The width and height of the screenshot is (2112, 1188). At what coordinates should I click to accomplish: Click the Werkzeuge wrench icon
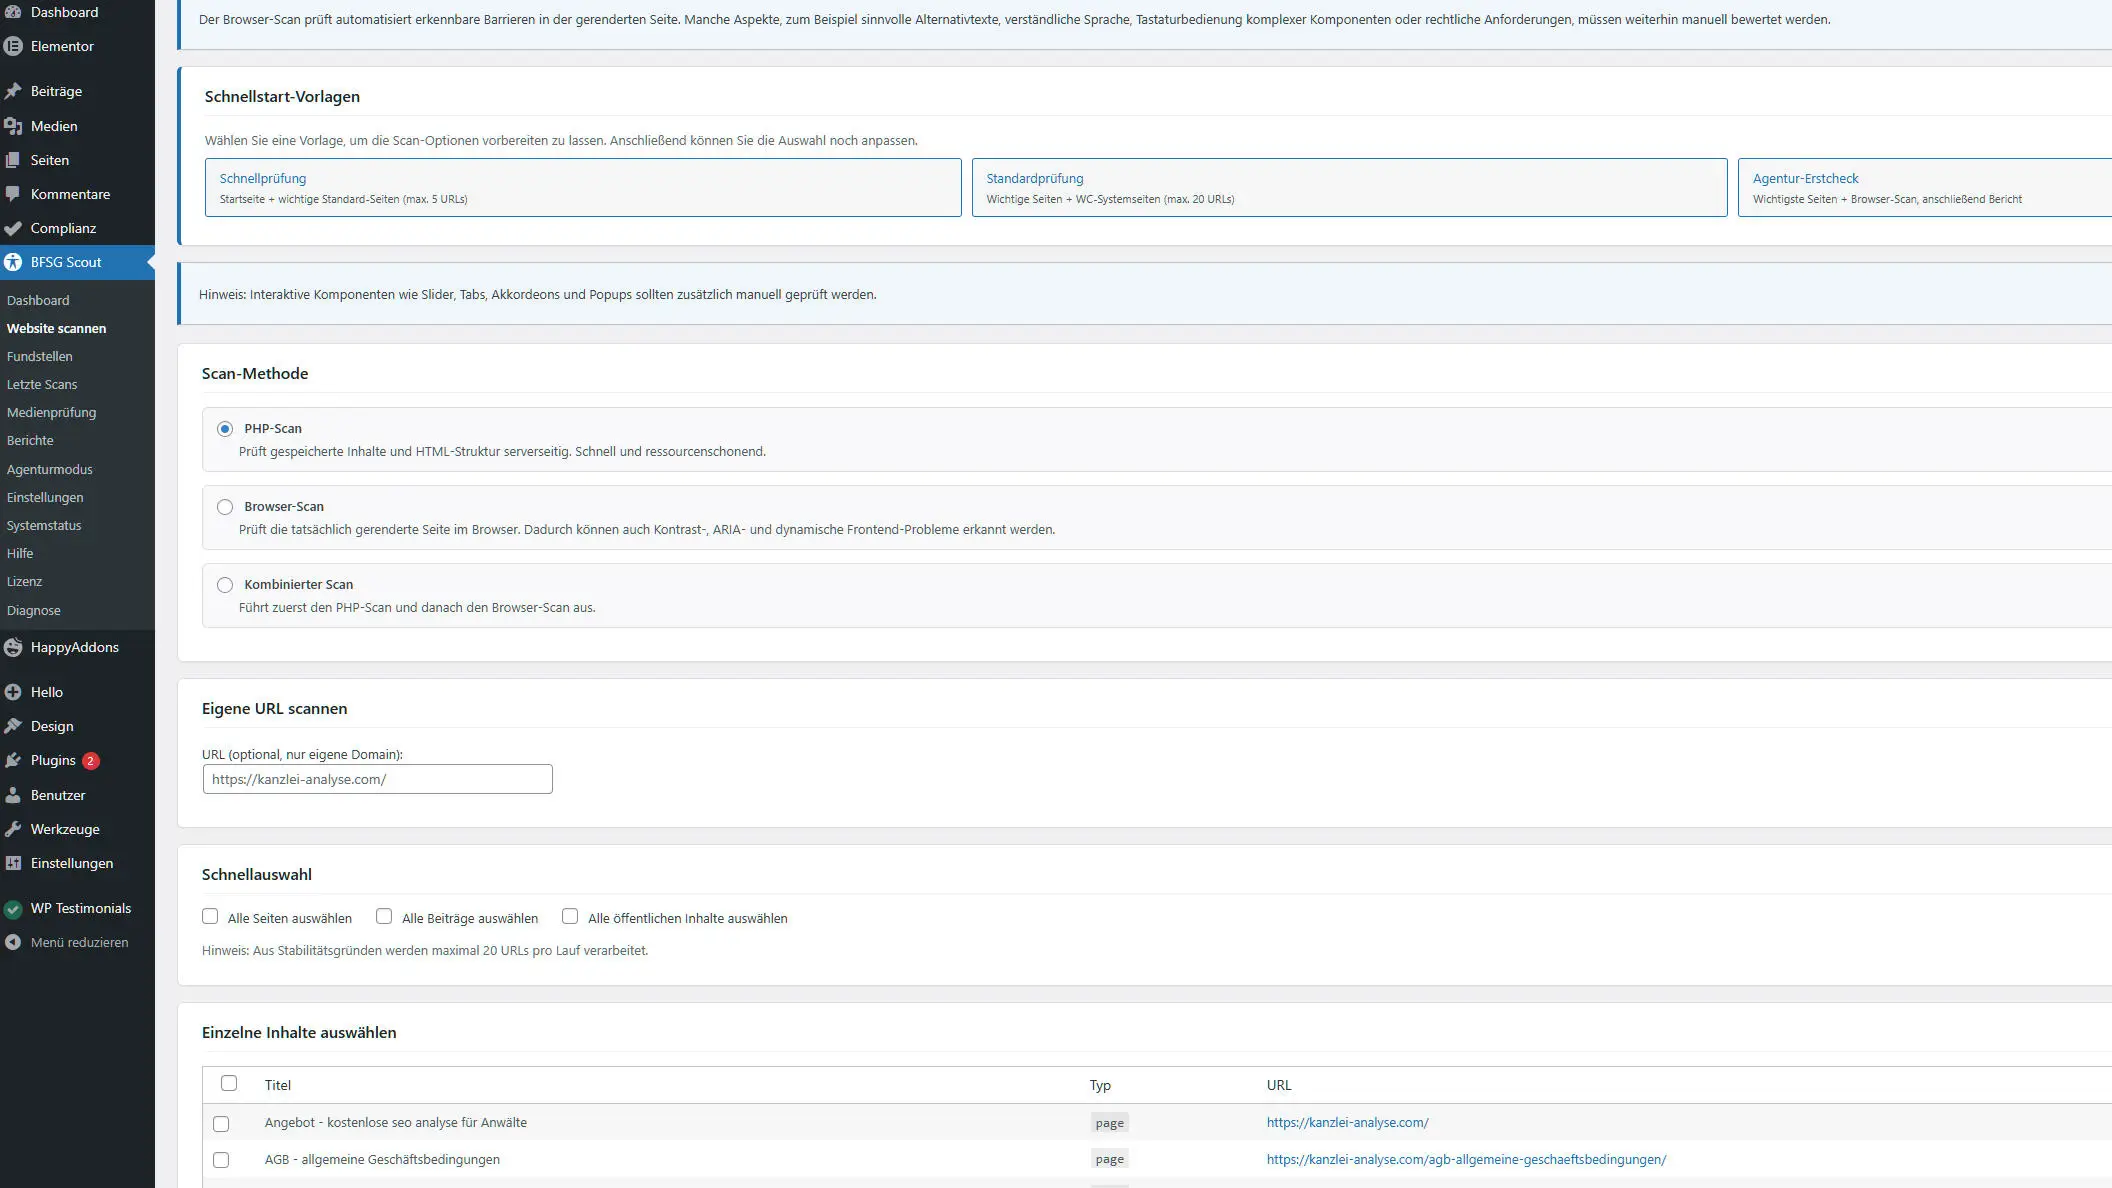(13, 829)
